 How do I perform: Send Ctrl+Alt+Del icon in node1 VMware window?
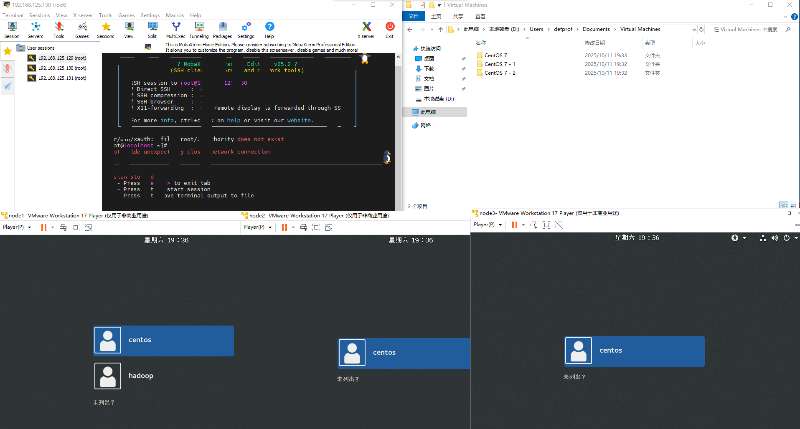tap(63, 227)
